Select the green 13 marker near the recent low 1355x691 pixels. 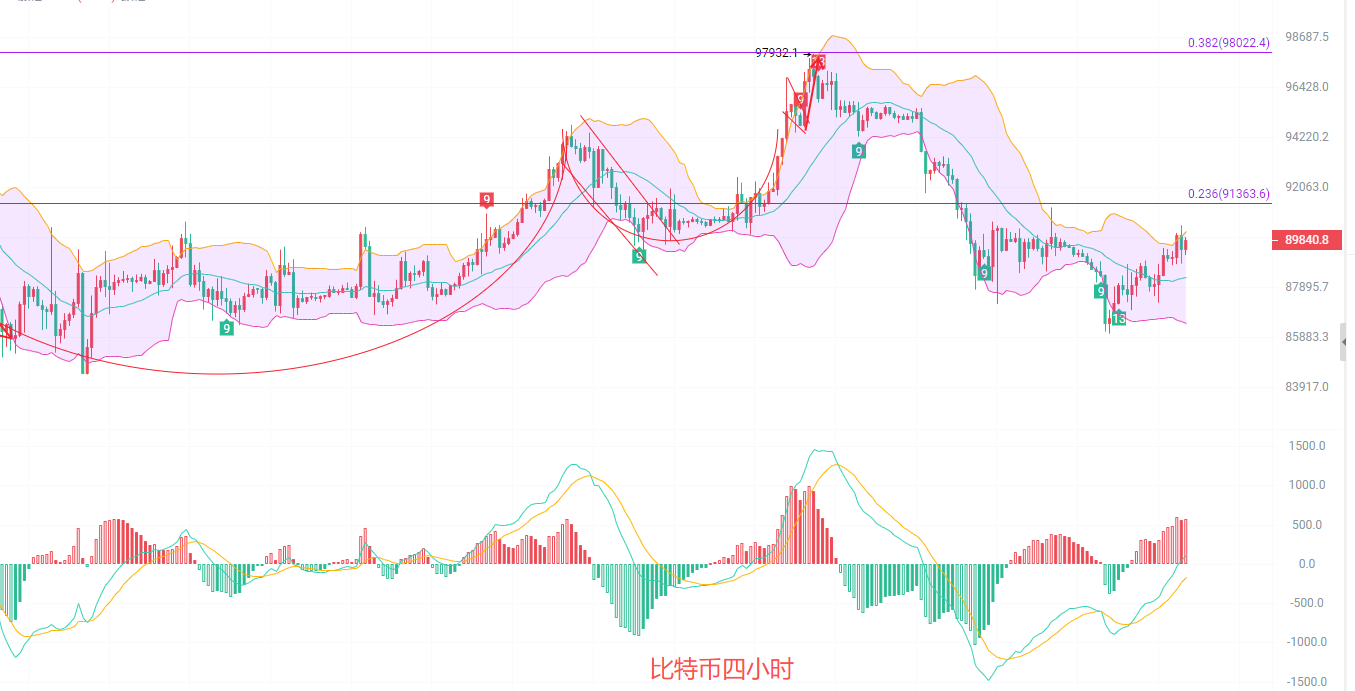(1118, 318)
